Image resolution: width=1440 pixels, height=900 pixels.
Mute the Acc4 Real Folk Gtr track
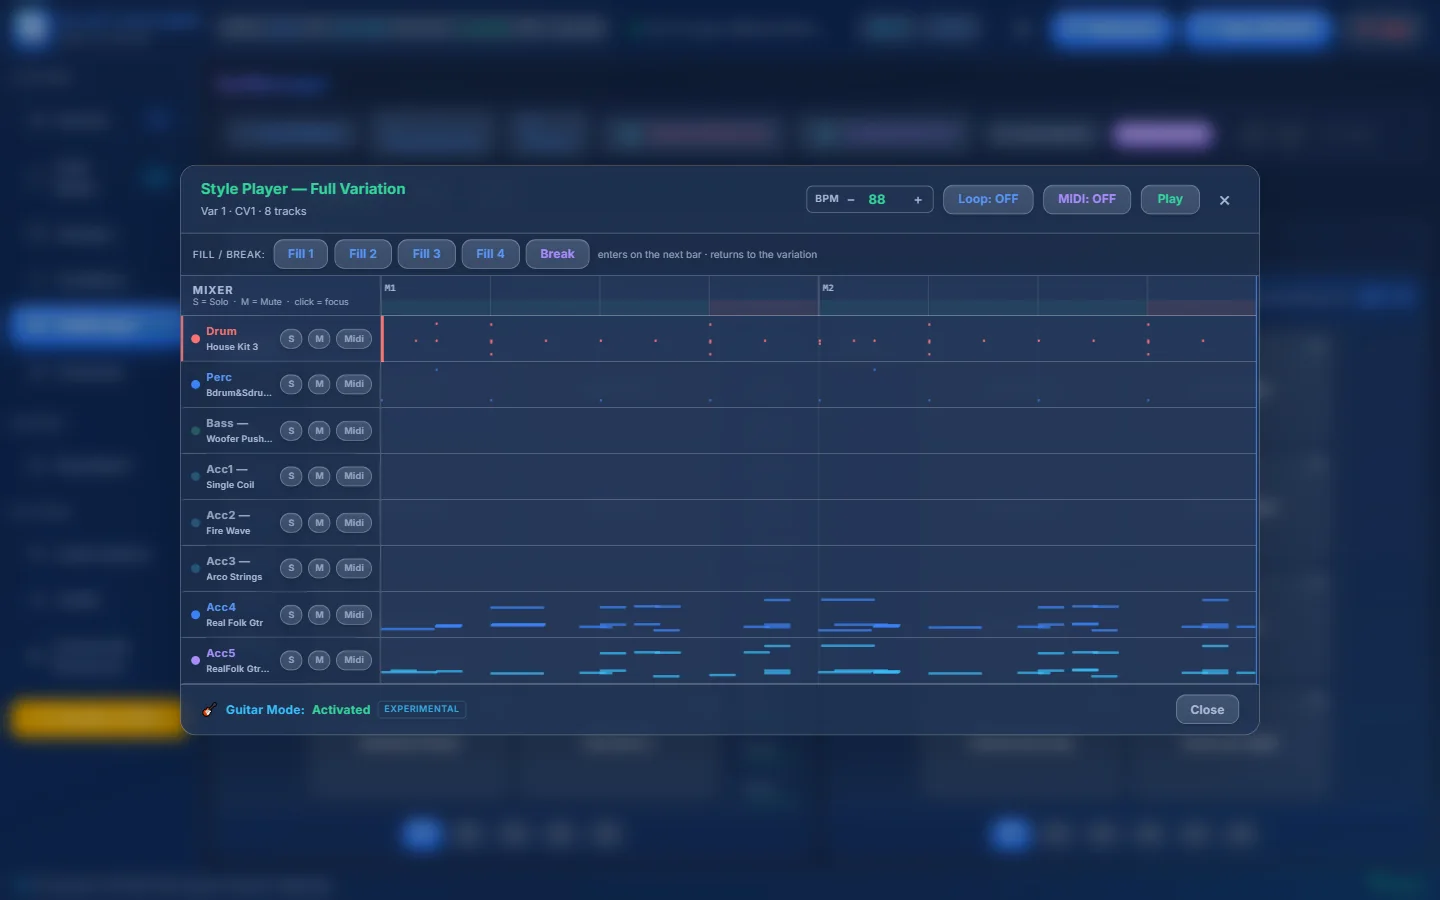click(319, 615)
